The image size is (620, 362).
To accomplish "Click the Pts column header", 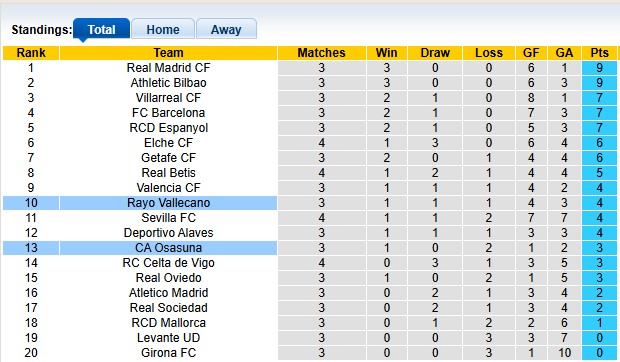I will coord(599,53).
